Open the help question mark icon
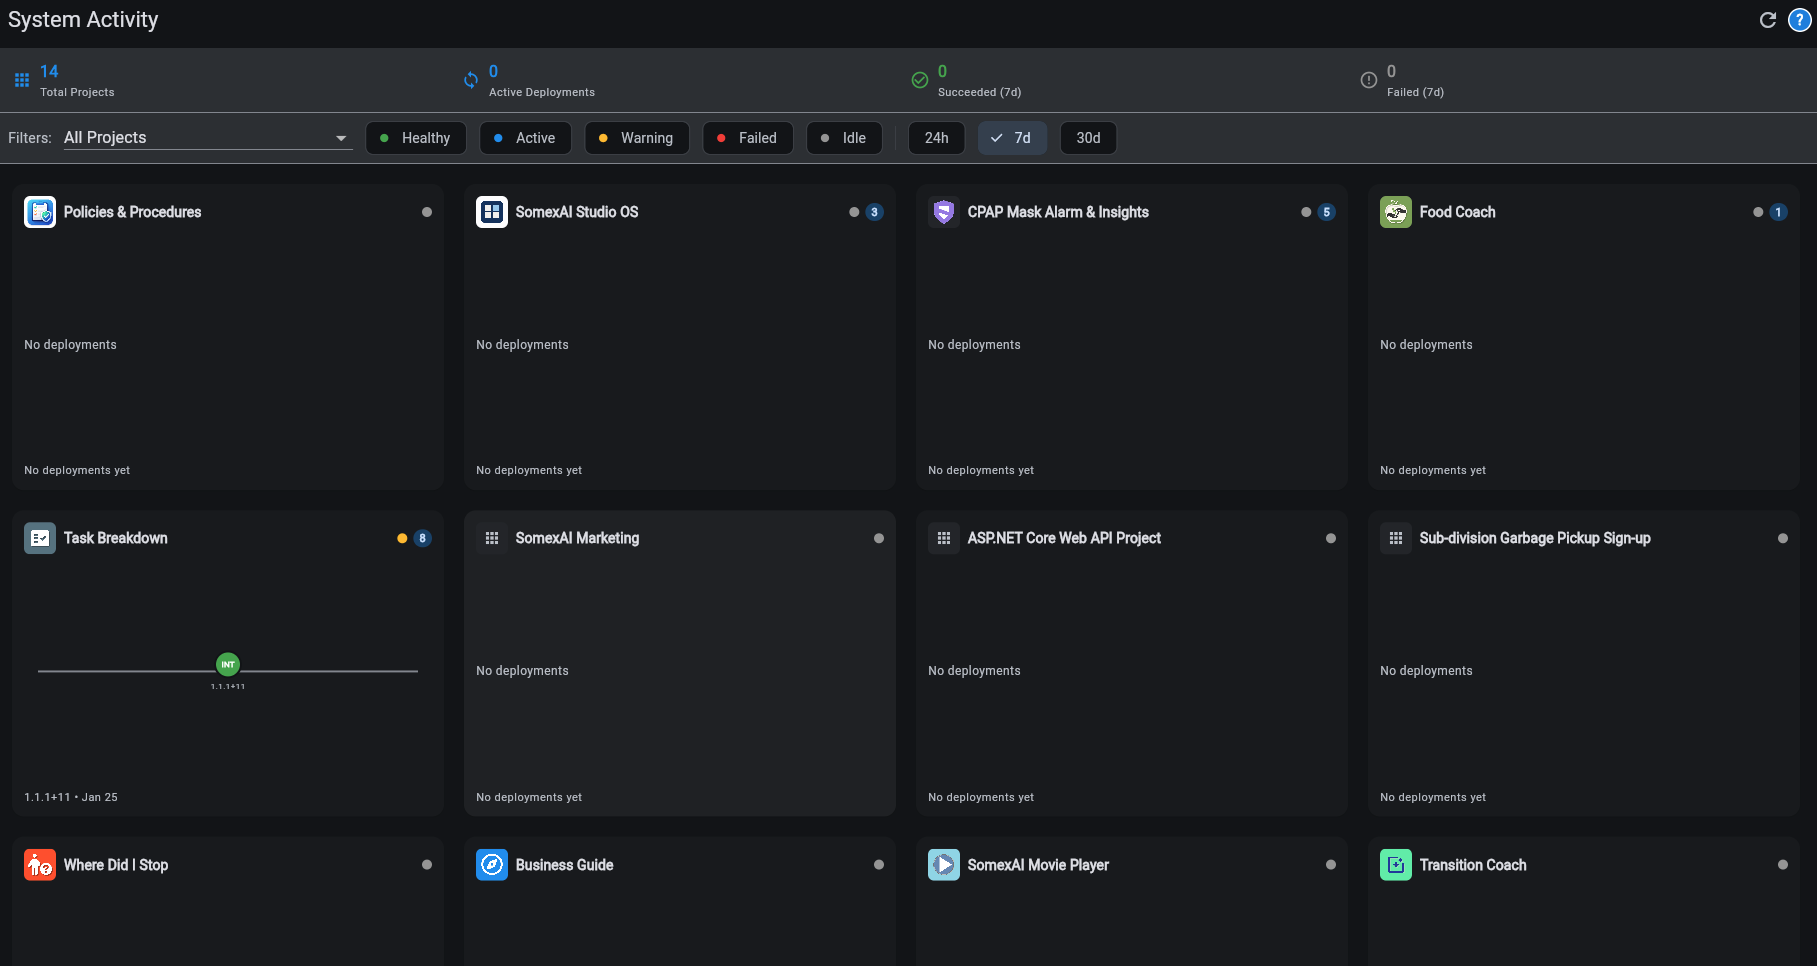 coord(1801,19)
